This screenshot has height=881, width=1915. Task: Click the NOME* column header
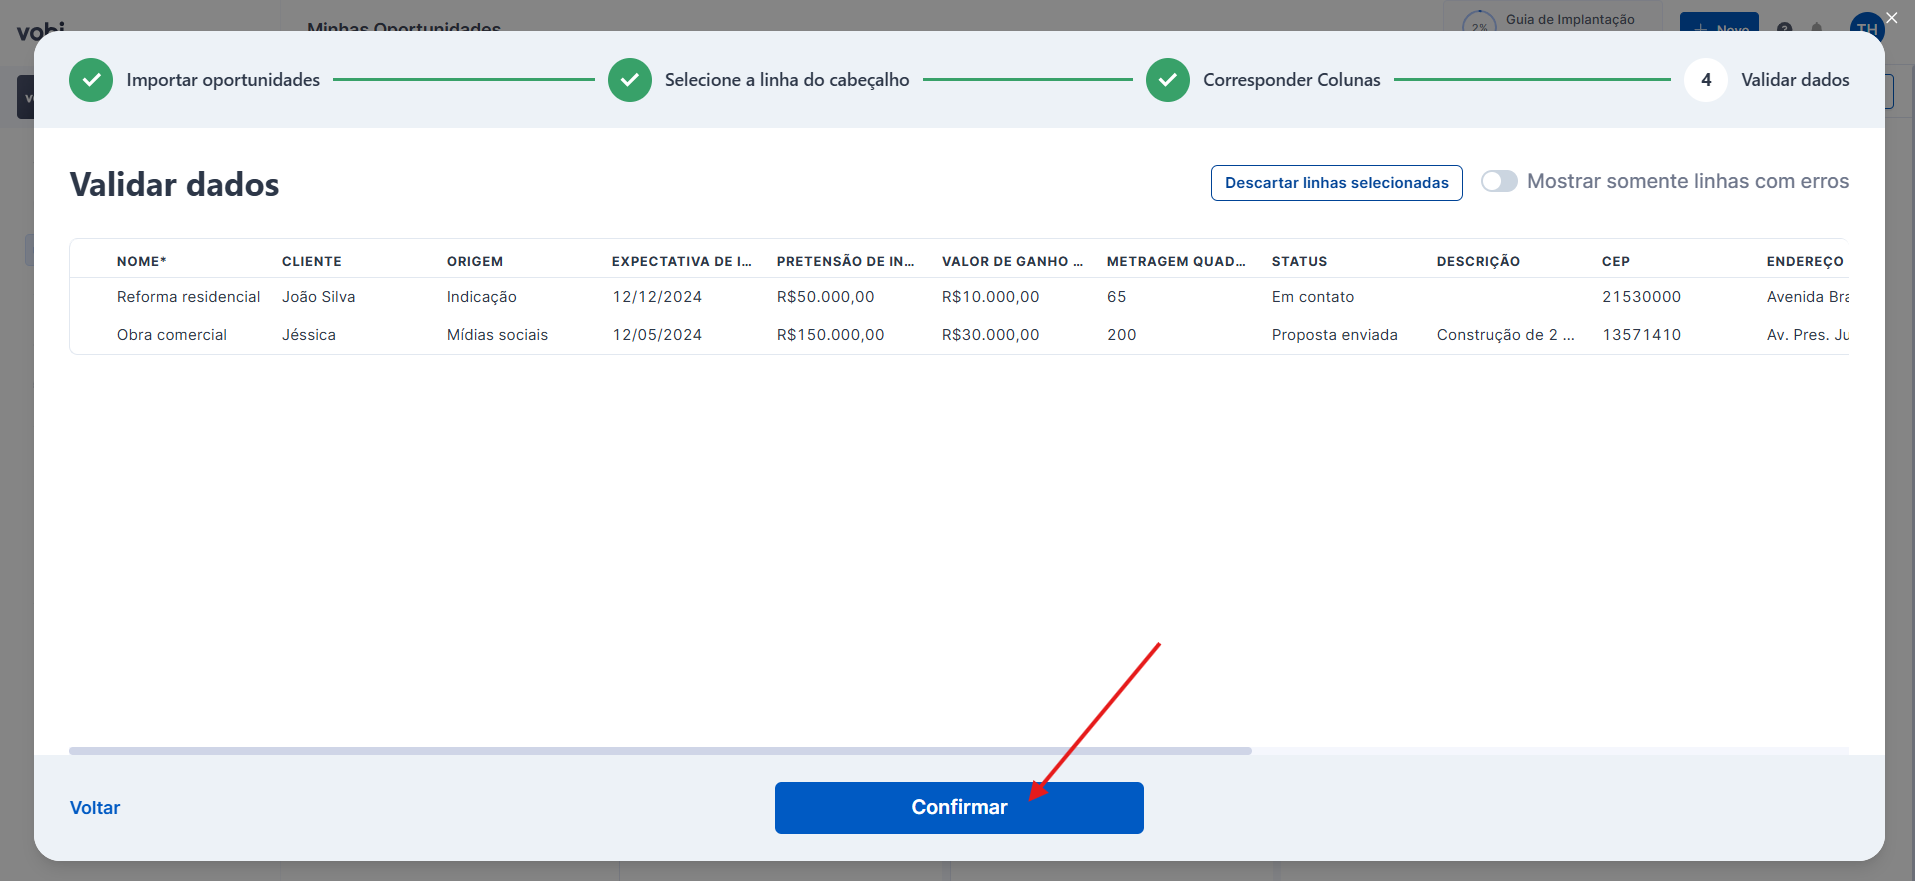click(x=141, y=261)
